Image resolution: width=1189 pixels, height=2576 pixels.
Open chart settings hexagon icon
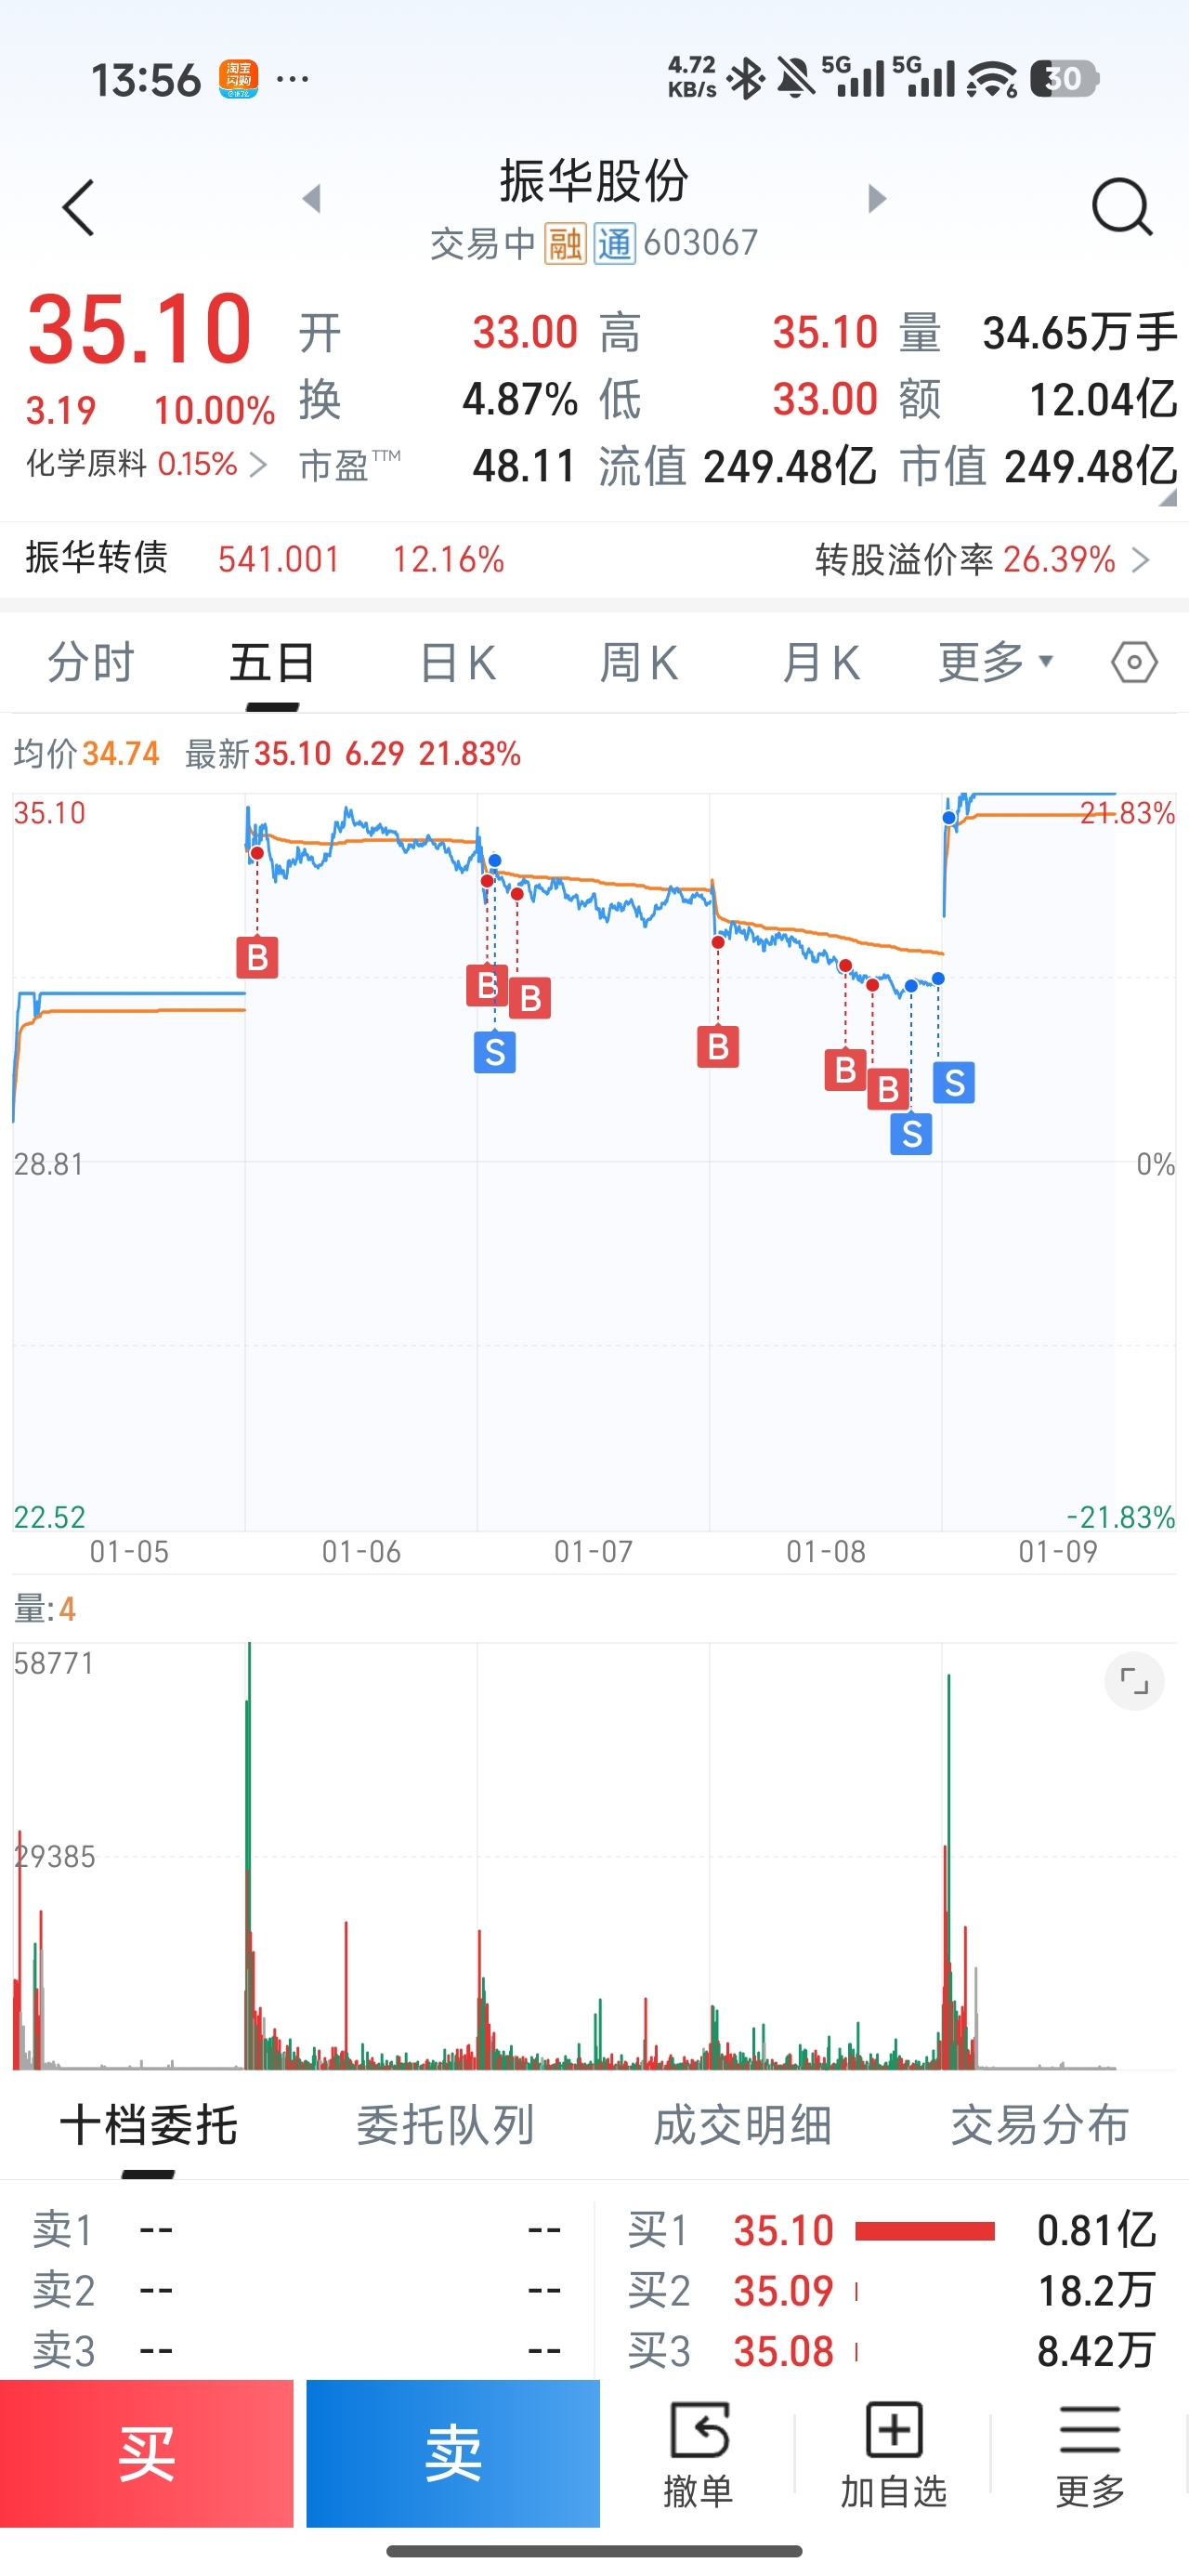point(1134,662)
